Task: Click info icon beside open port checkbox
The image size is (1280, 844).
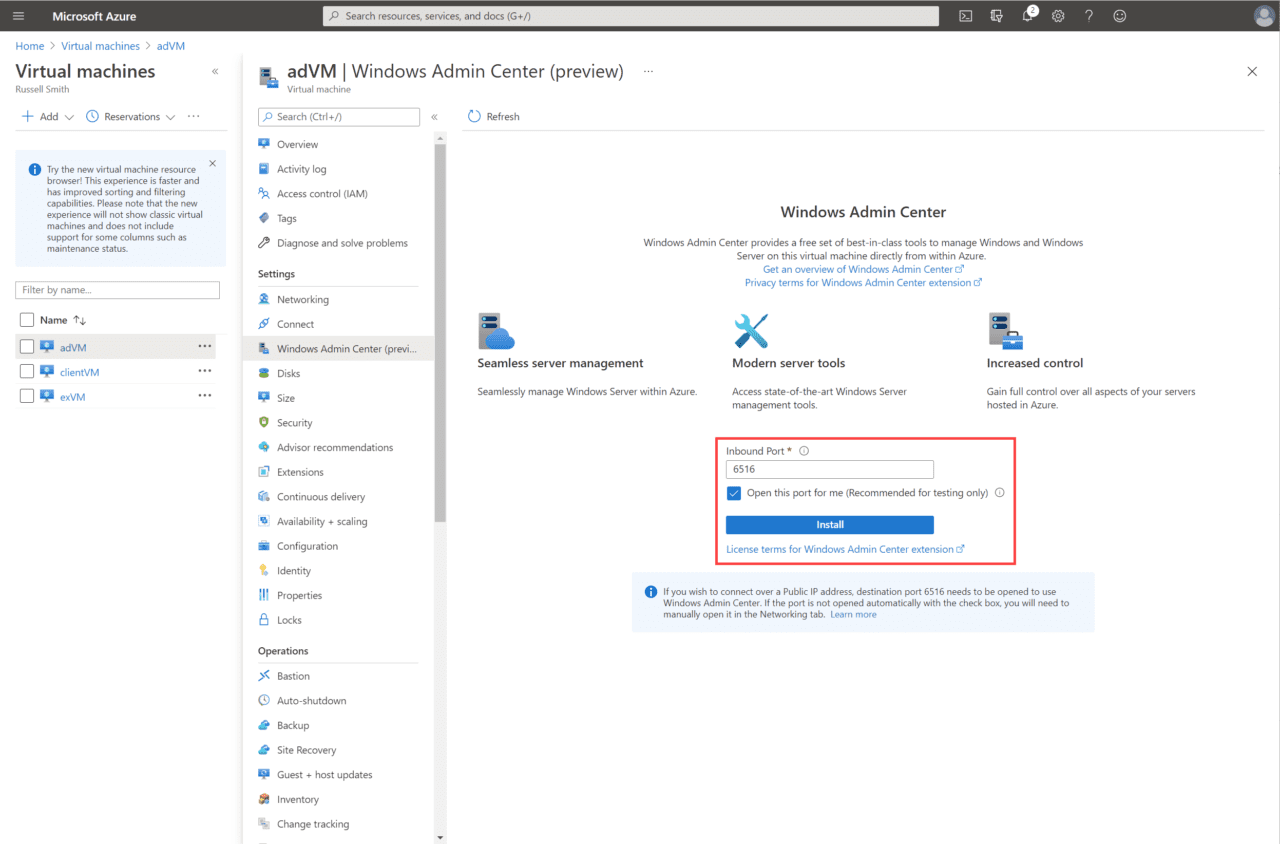Action: coord(1000,493)
